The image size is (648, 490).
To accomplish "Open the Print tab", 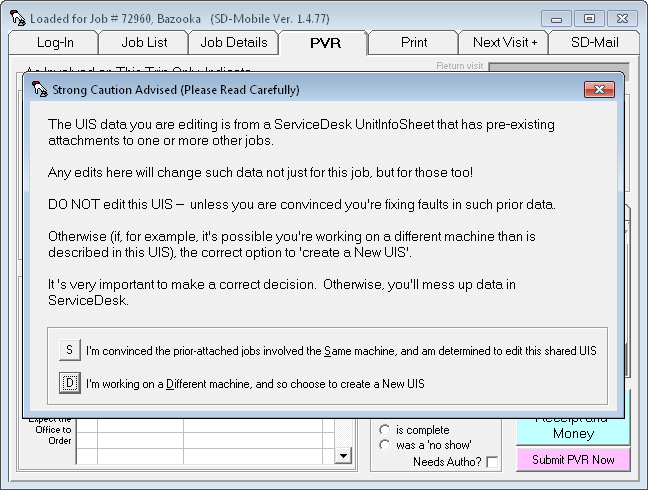I will [x=414, y=42].
